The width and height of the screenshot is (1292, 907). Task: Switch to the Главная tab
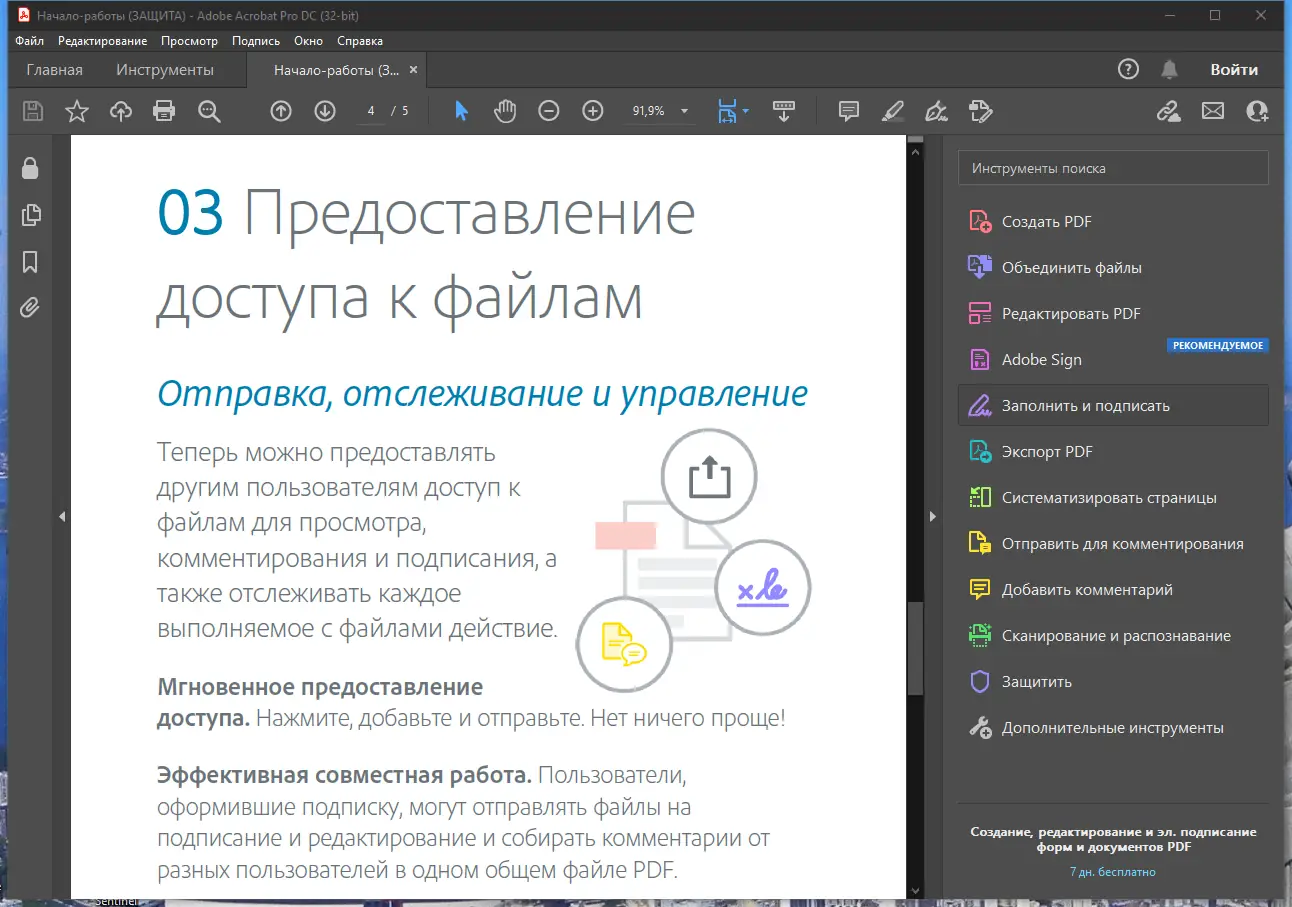(x=54, y=69)
